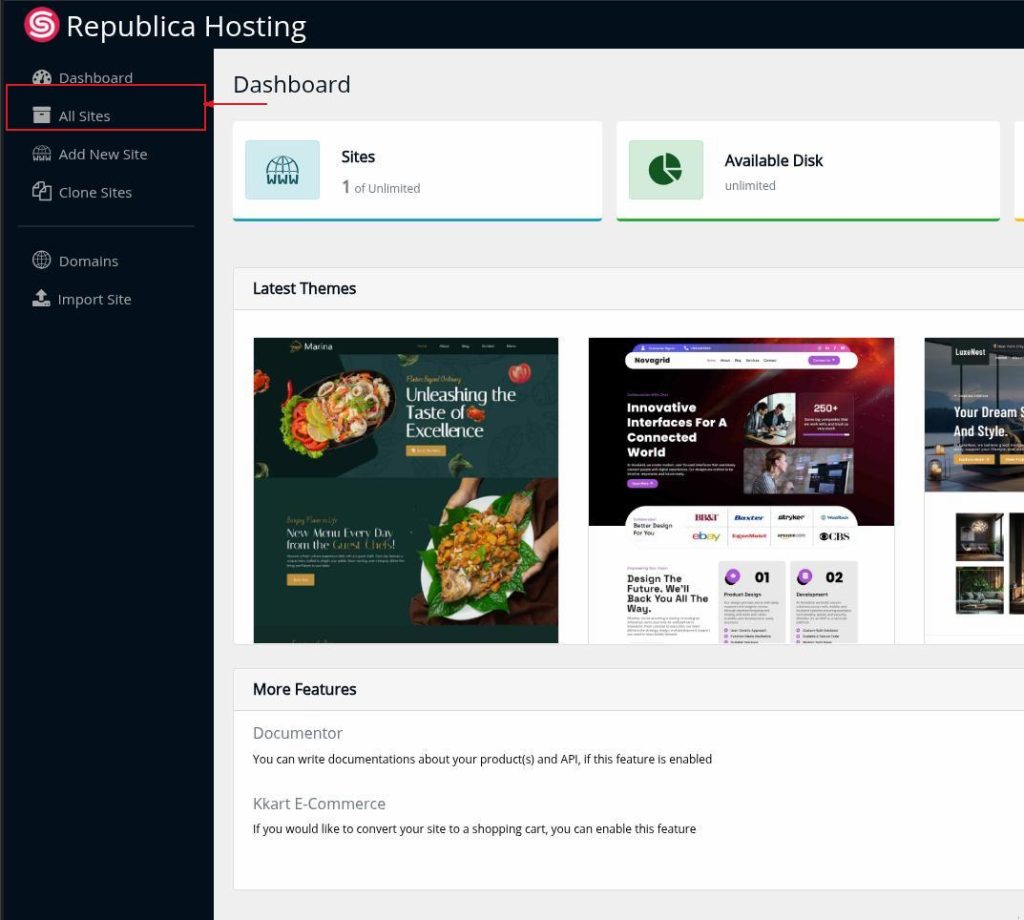Click the WWW globe icon in Sites card
The height and width of the screenshot is (920, 1024).
tap(282, 170)
